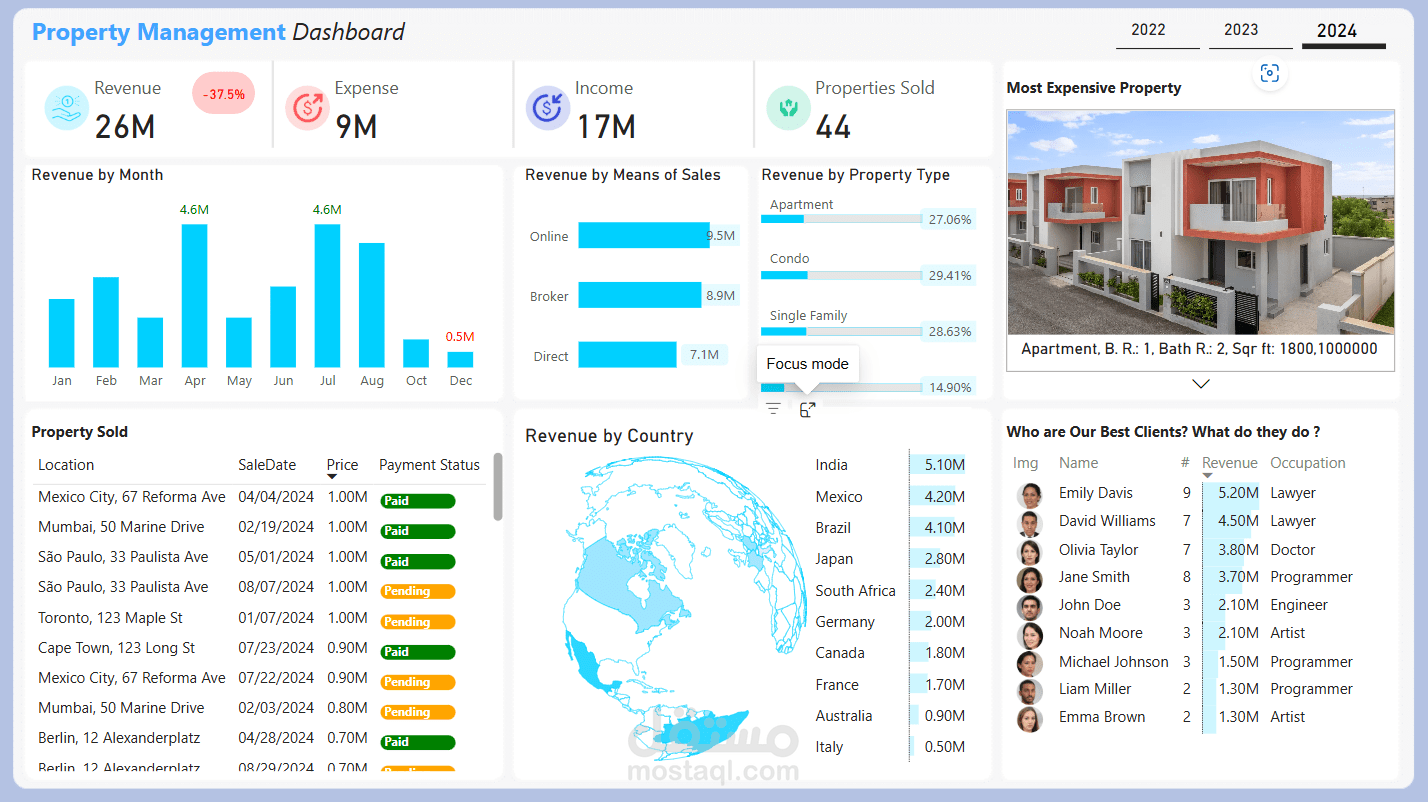Click Jane Smith avatar image
This screenshot has height=802, width=1428.
tap(1029, 579)
